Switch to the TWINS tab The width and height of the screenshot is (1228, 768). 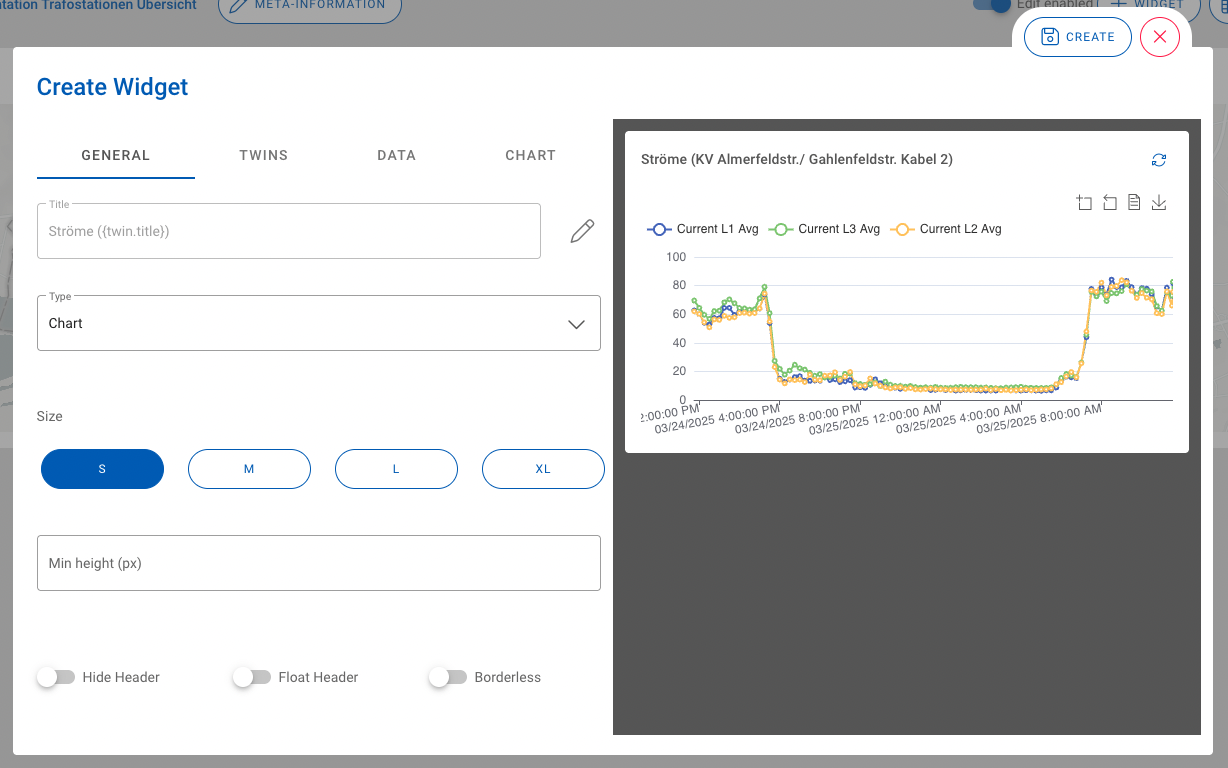(263, 155)
